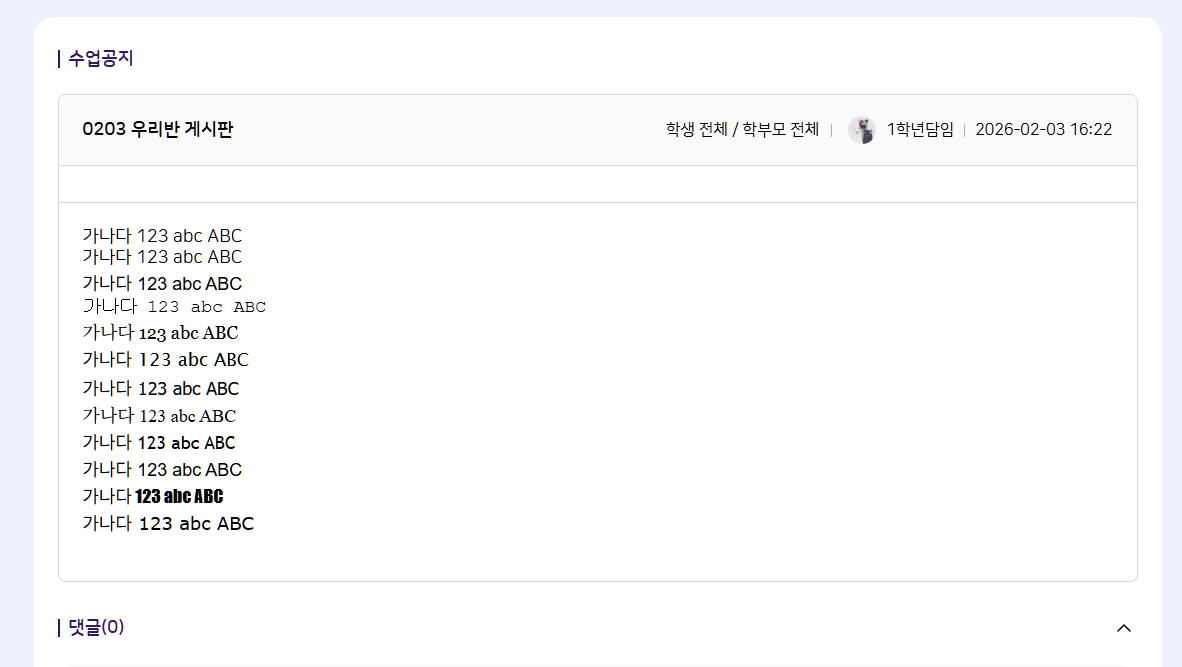Click the seventh line of sample text
This screenshot has height=667, width=1182.
click(x=161, y=388)
